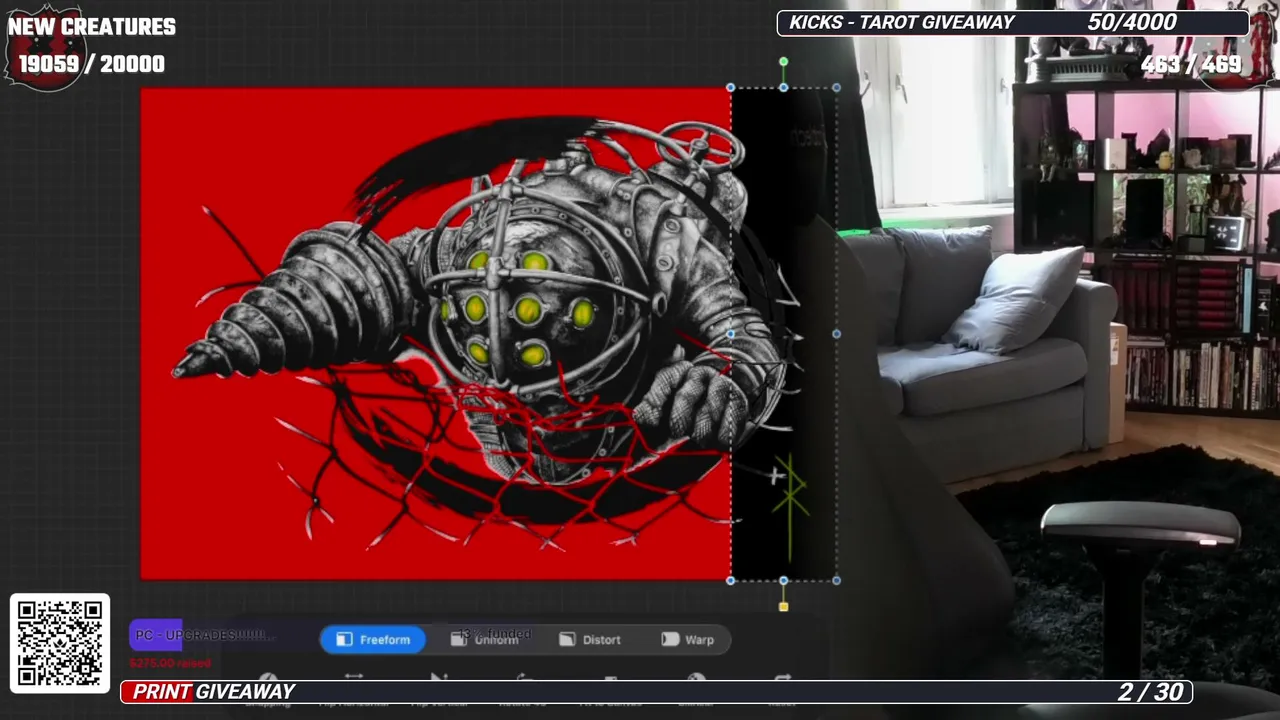Click the "KICKS - TAROT GIVEAWAY" label

click(902, 23)
